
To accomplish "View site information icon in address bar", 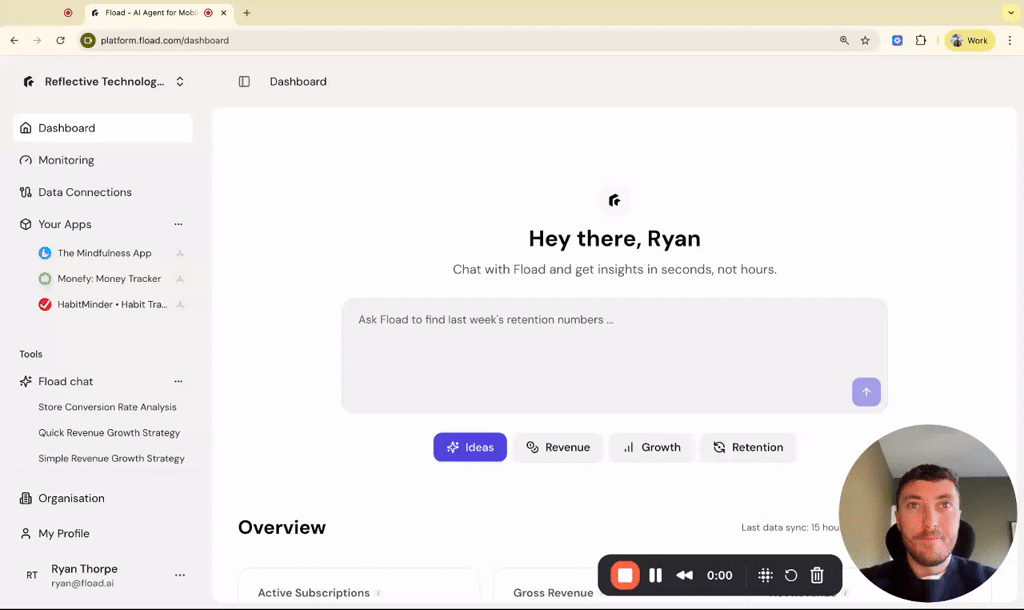I will tap(88, 40).
